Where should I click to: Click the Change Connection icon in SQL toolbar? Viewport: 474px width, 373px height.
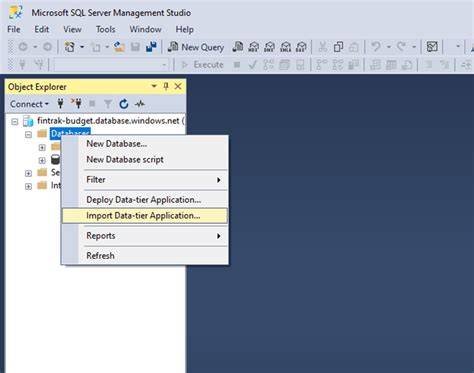tap(39, 64)
